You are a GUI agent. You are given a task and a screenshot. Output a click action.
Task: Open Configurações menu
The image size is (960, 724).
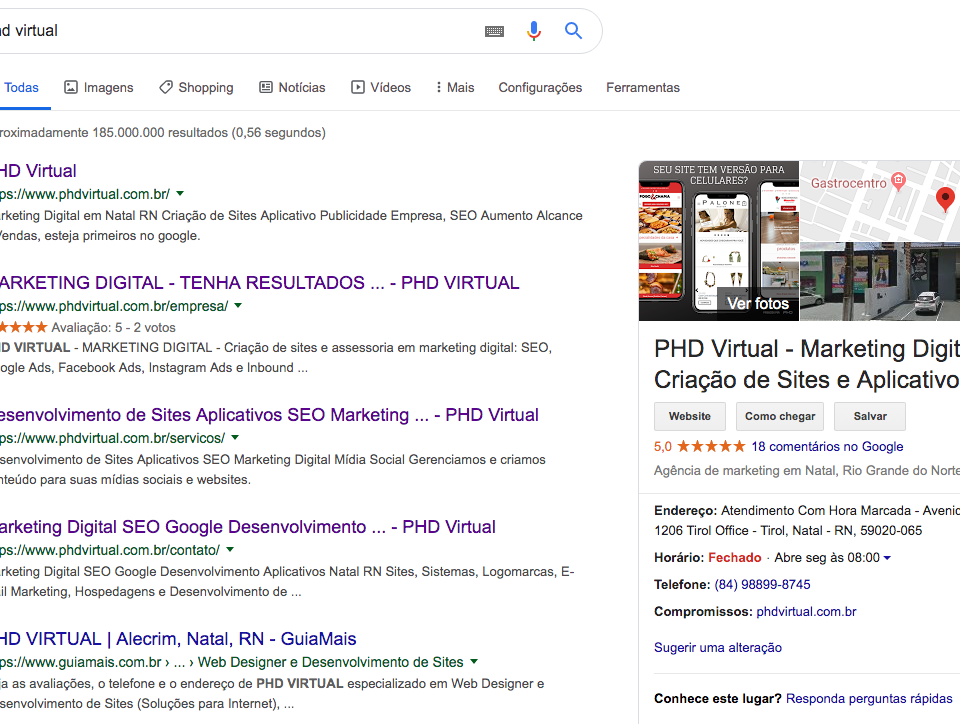540,88
